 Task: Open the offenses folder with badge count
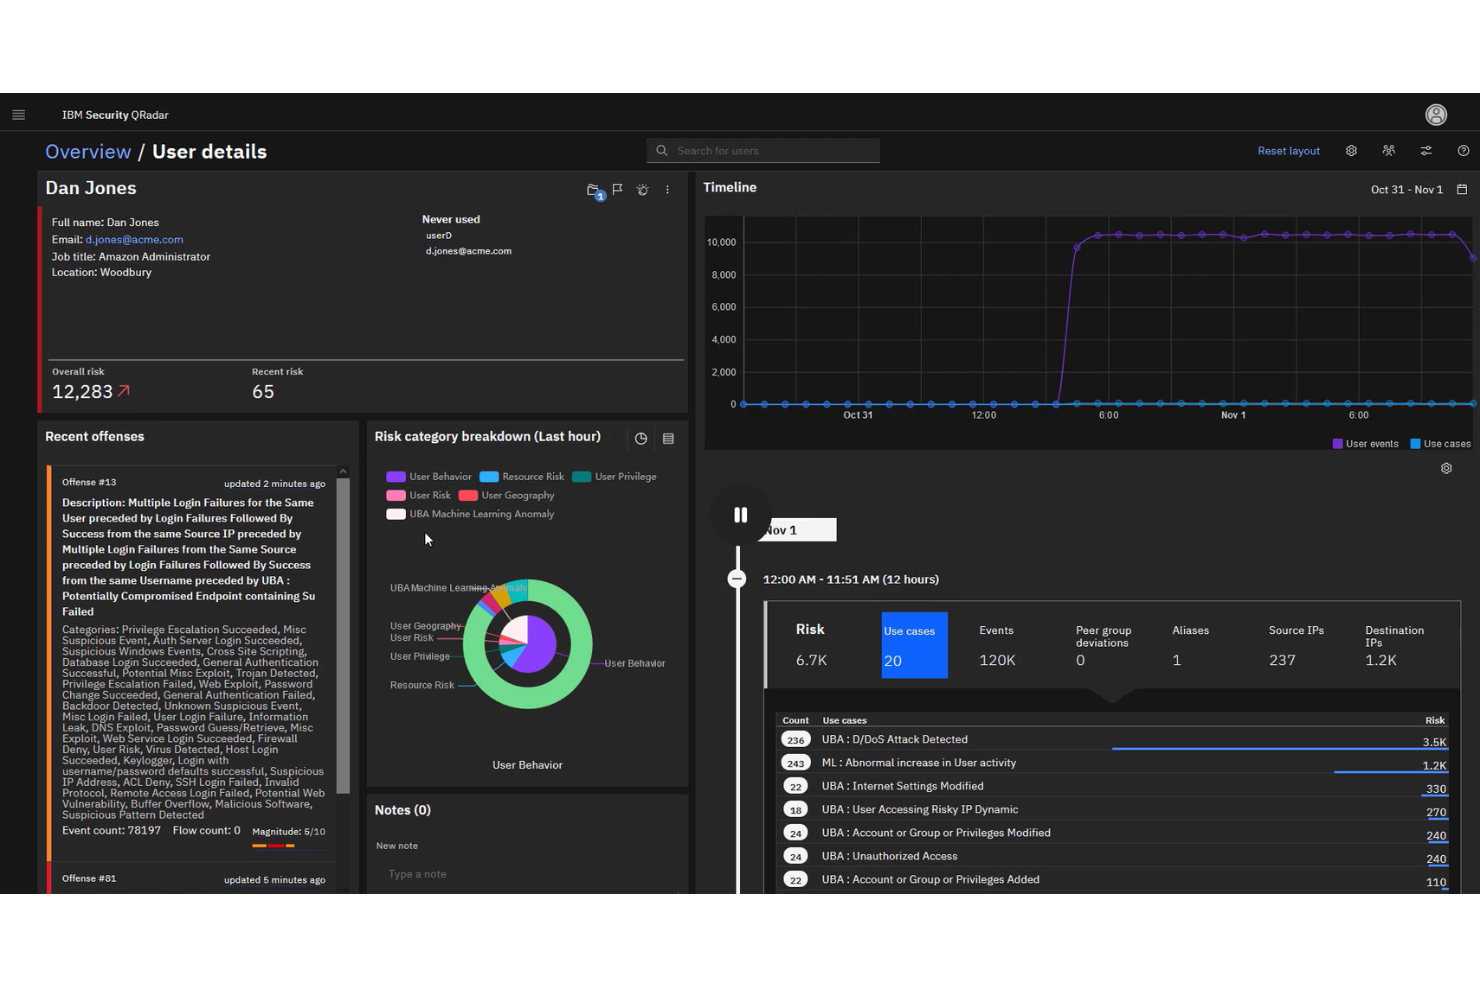[594, 190]
